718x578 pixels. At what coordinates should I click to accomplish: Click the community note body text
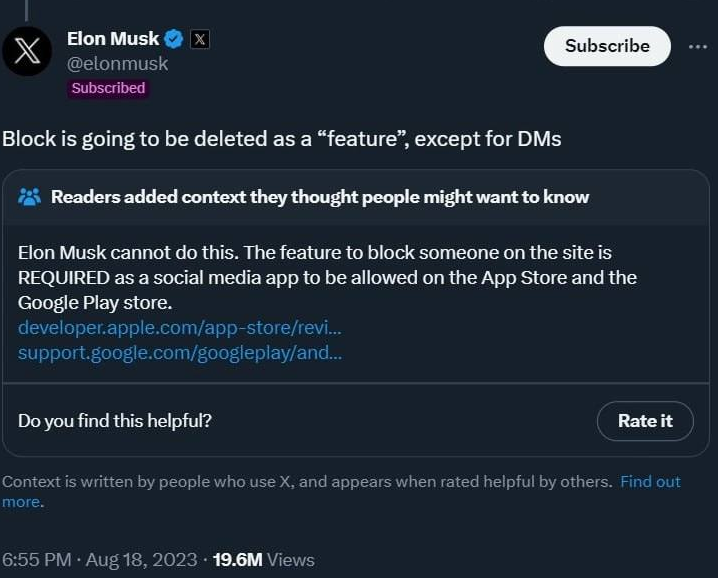tap(327, 278)
